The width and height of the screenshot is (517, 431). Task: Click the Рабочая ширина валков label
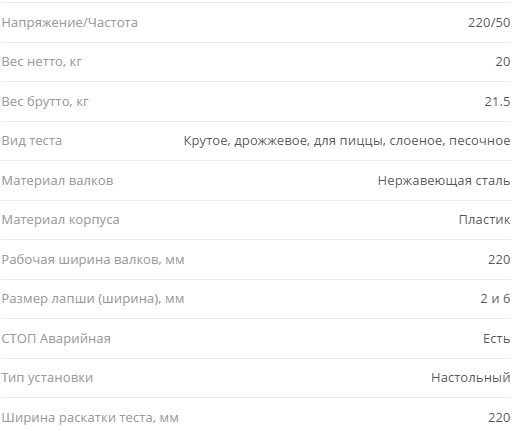tap(93, 260)
